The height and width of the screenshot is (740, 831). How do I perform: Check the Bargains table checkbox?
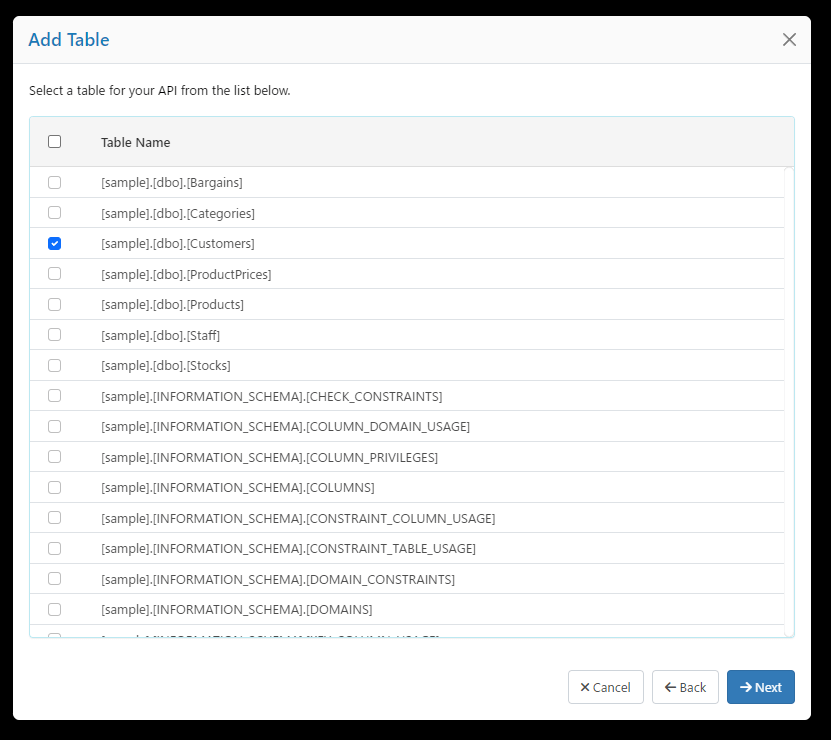pyautogui.click(x=55, y=183)
